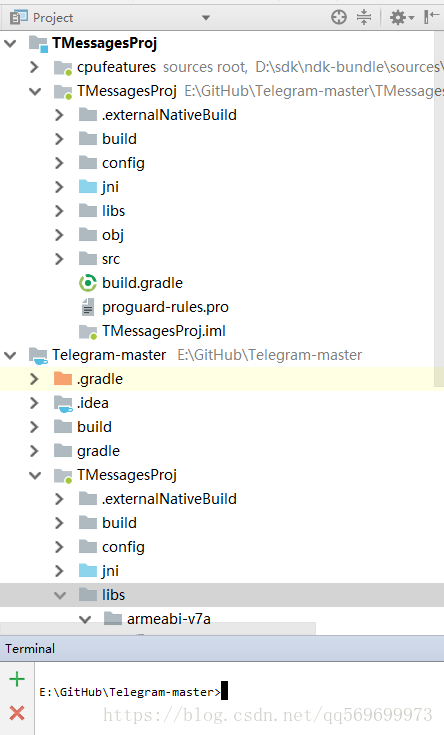Viewport: 444px width, 735px height.
Task: Select the gradle folder under Telegram-master
Action: (x=98, y=451)
